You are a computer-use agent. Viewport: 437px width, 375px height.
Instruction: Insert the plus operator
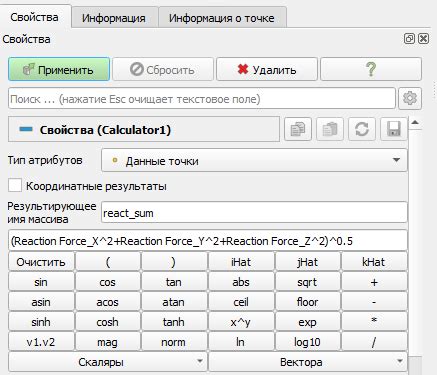point(374,282)
